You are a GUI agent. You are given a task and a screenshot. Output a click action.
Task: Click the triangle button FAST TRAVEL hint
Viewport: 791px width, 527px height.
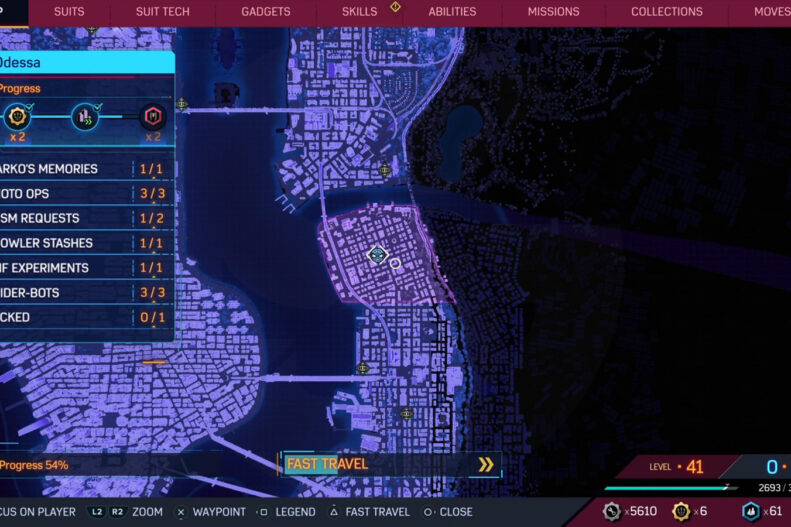pyautogui.click(x=333, y=512)
